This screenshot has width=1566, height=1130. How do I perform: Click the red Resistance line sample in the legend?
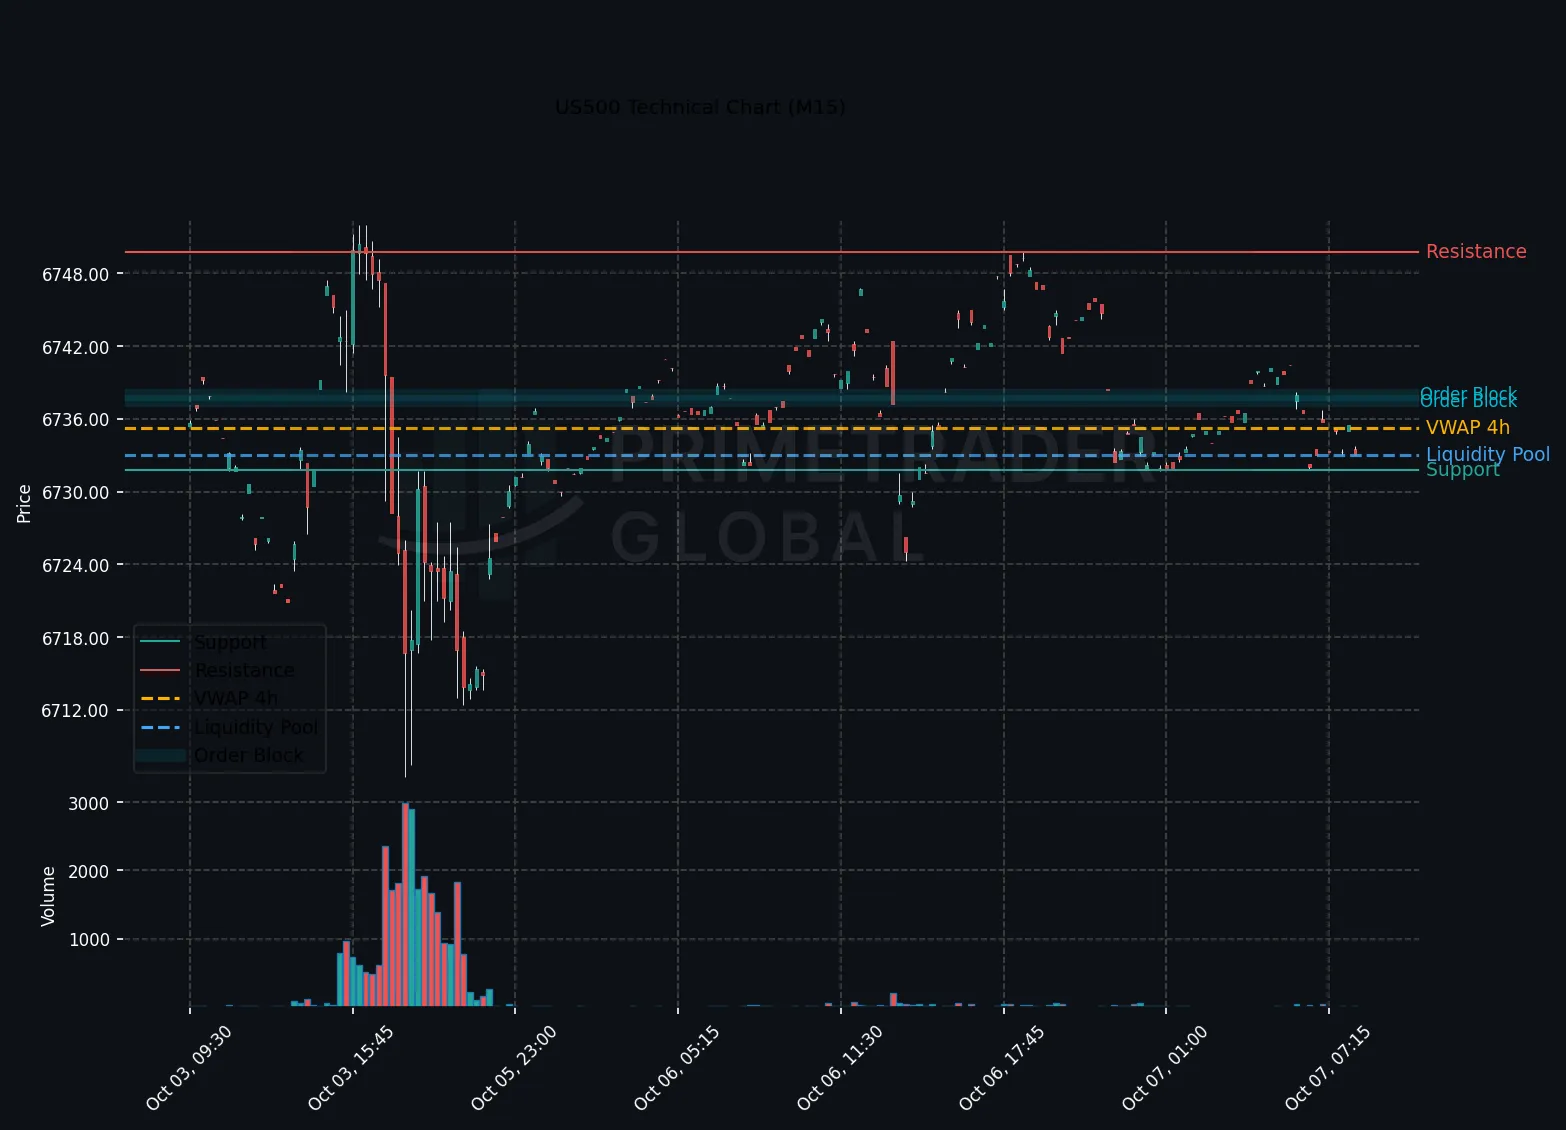(160, 670)
